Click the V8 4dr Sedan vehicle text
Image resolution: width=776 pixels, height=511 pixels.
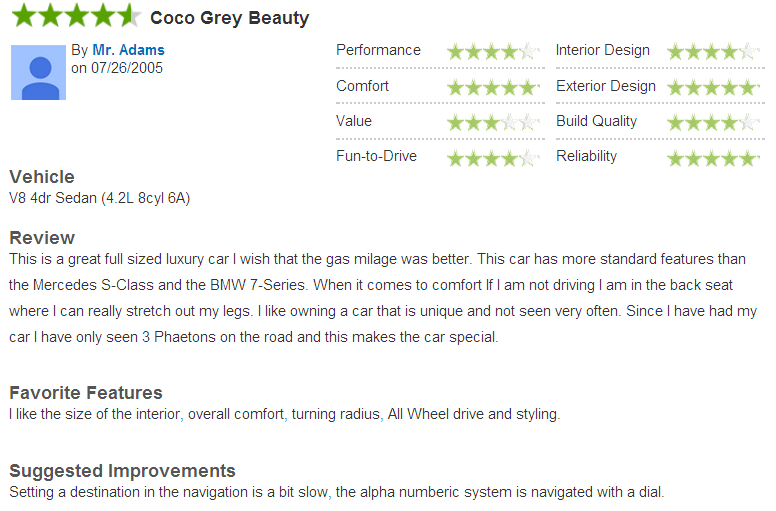(x=99, y=198)
